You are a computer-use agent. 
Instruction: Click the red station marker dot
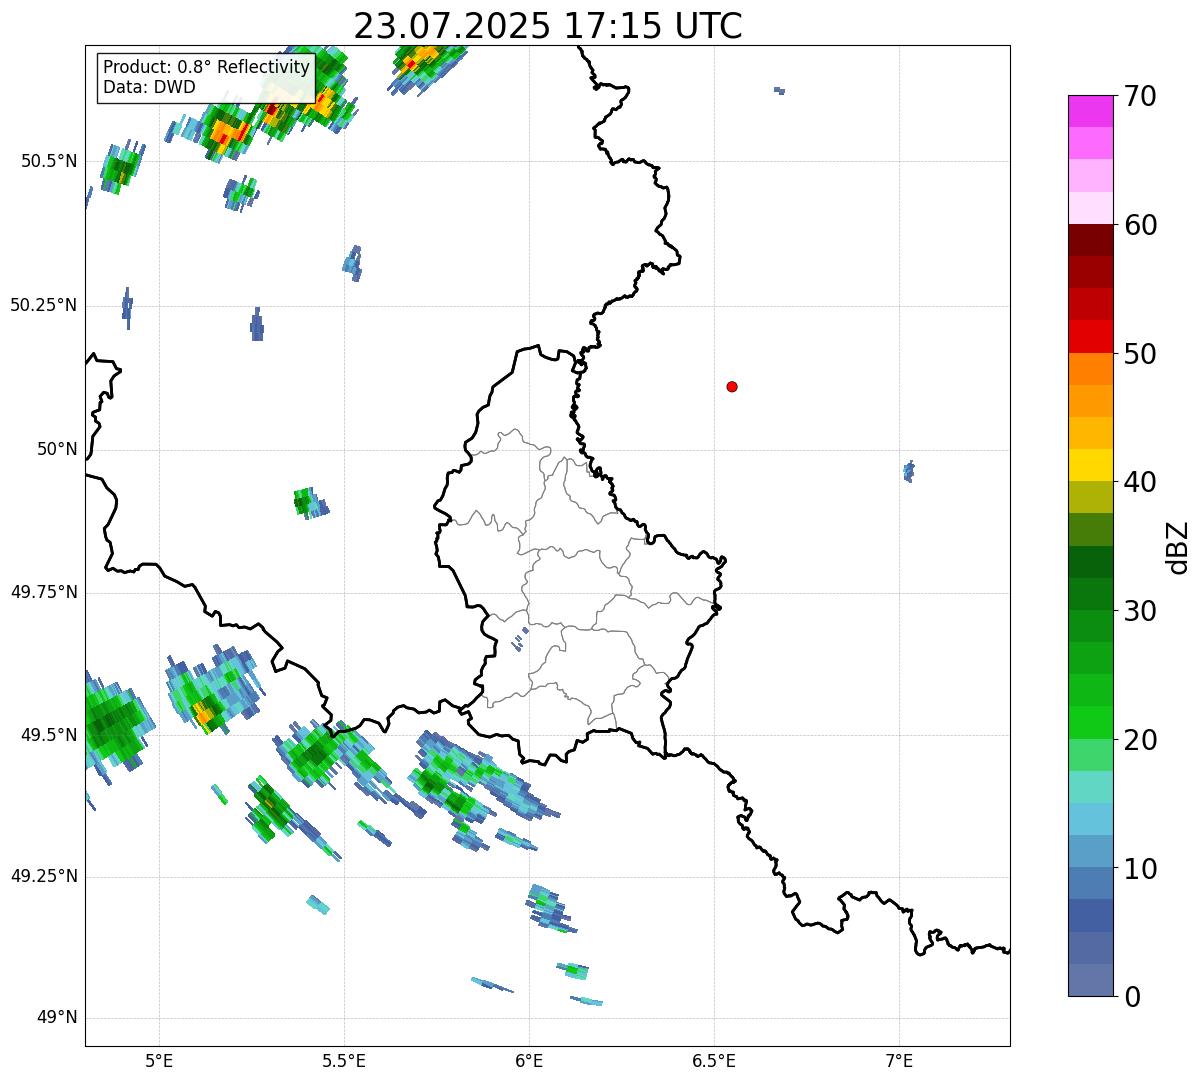click(x=732, y=386)
